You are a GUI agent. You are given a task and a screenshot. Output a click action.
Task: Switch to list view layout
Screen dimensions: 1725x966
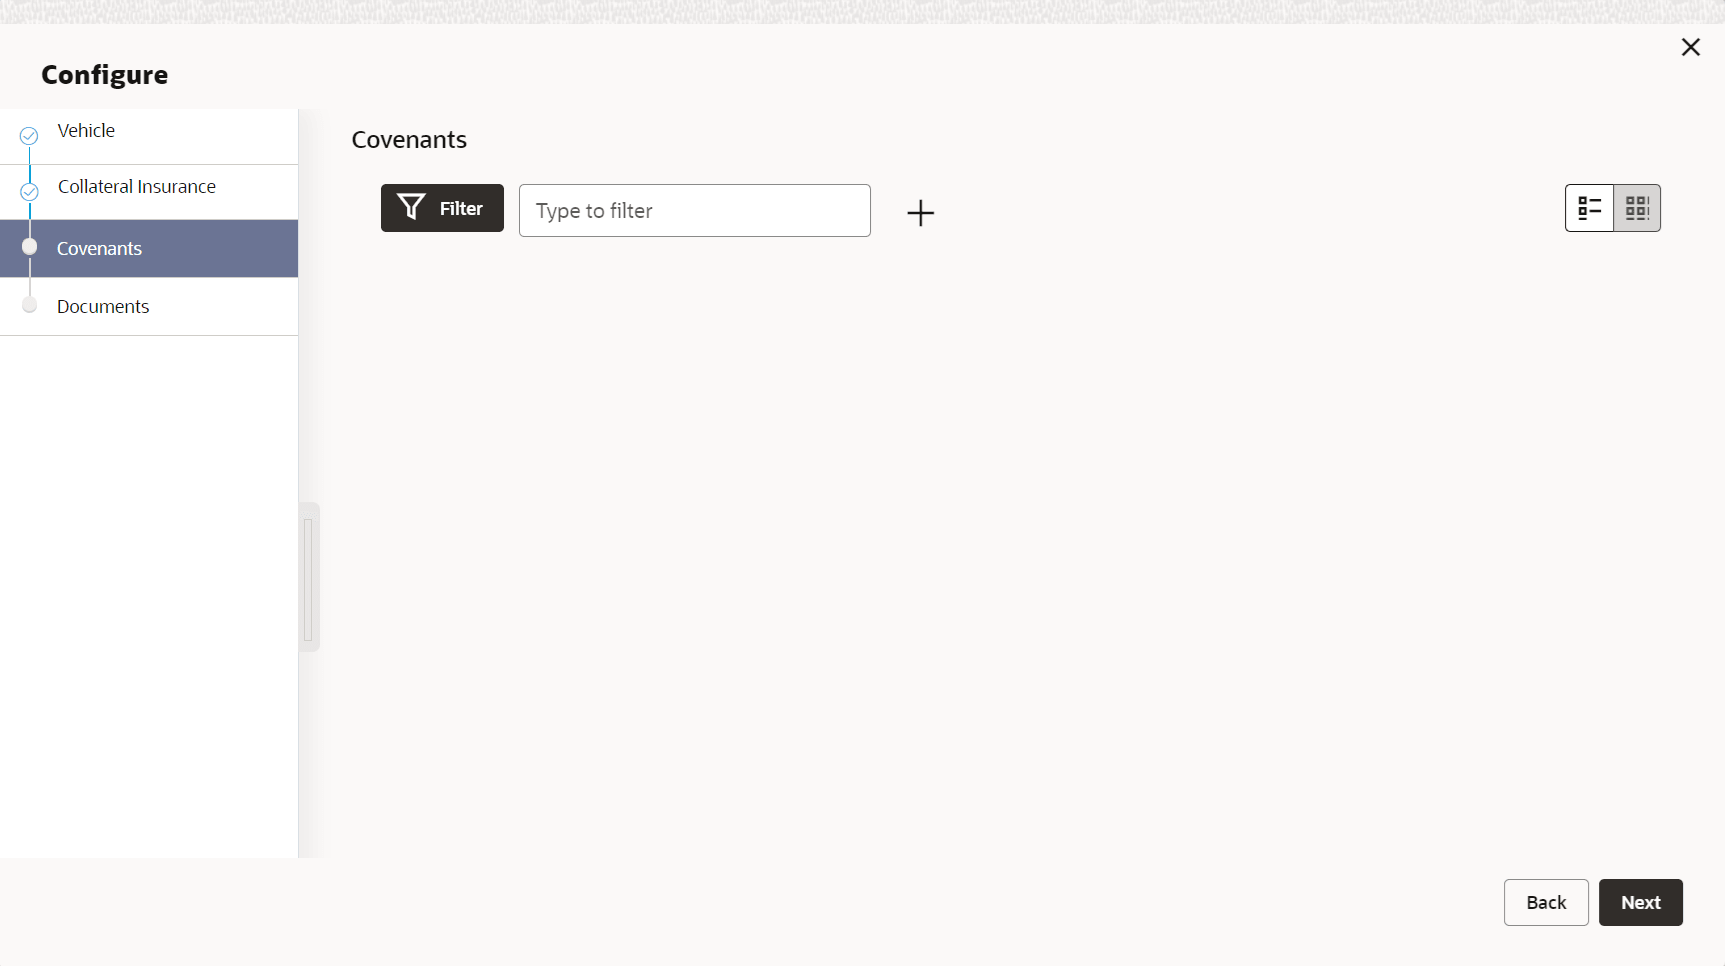[x=1589, y=208]
